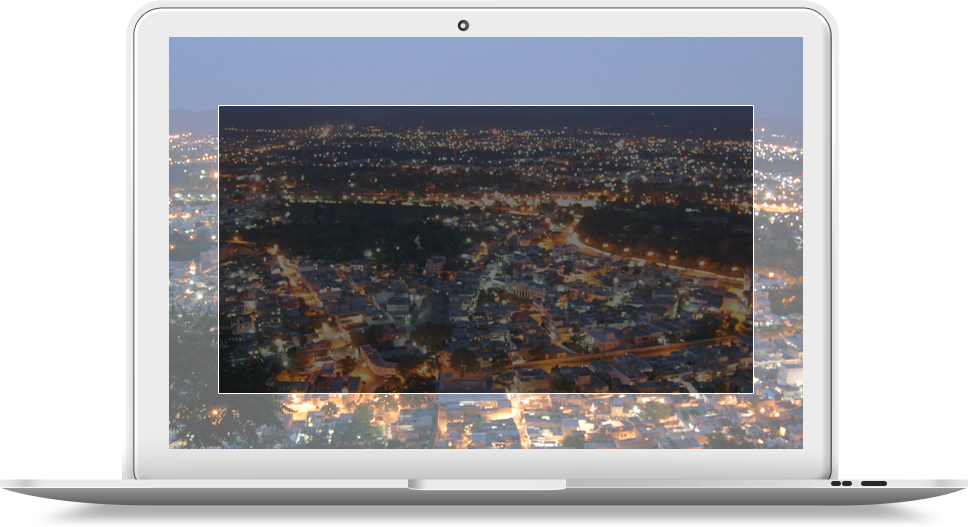The image size is (968, 527).
Task: Click the dimmed sky above the crop box
Action: pos(485,70)
